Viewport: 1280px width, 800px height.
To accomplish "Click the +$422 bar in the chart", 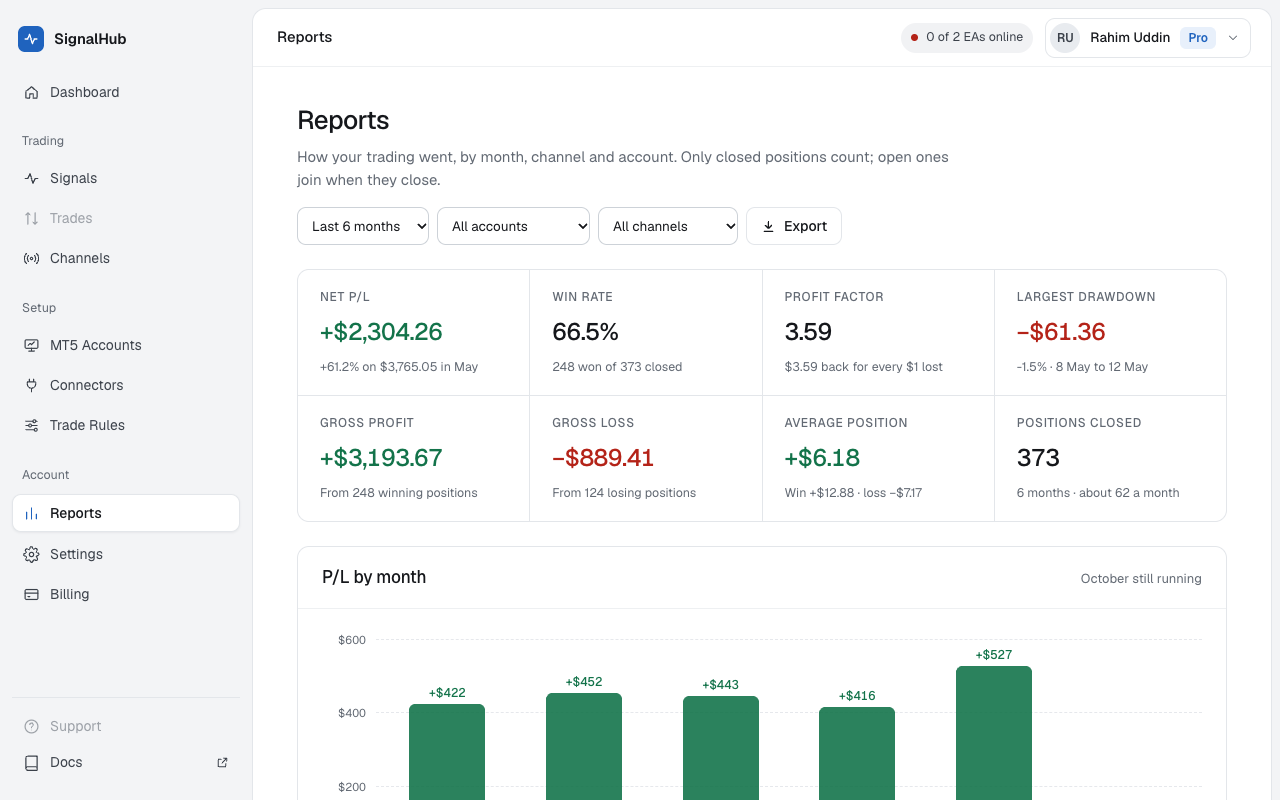I will coord(447,752).
